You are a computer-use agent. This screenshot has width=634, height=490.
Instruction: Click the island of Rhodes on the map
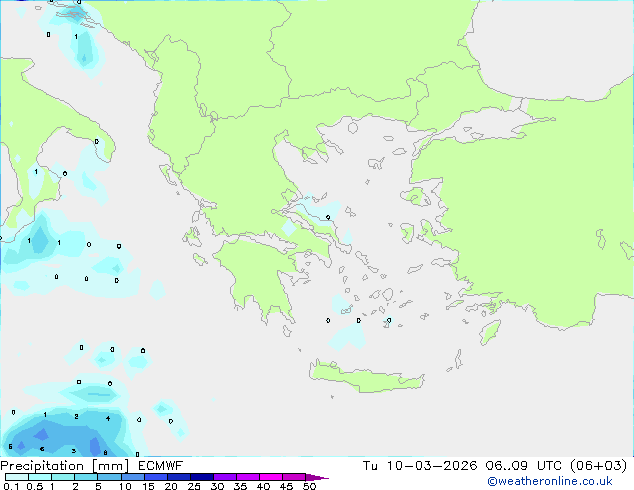[489, 332]
